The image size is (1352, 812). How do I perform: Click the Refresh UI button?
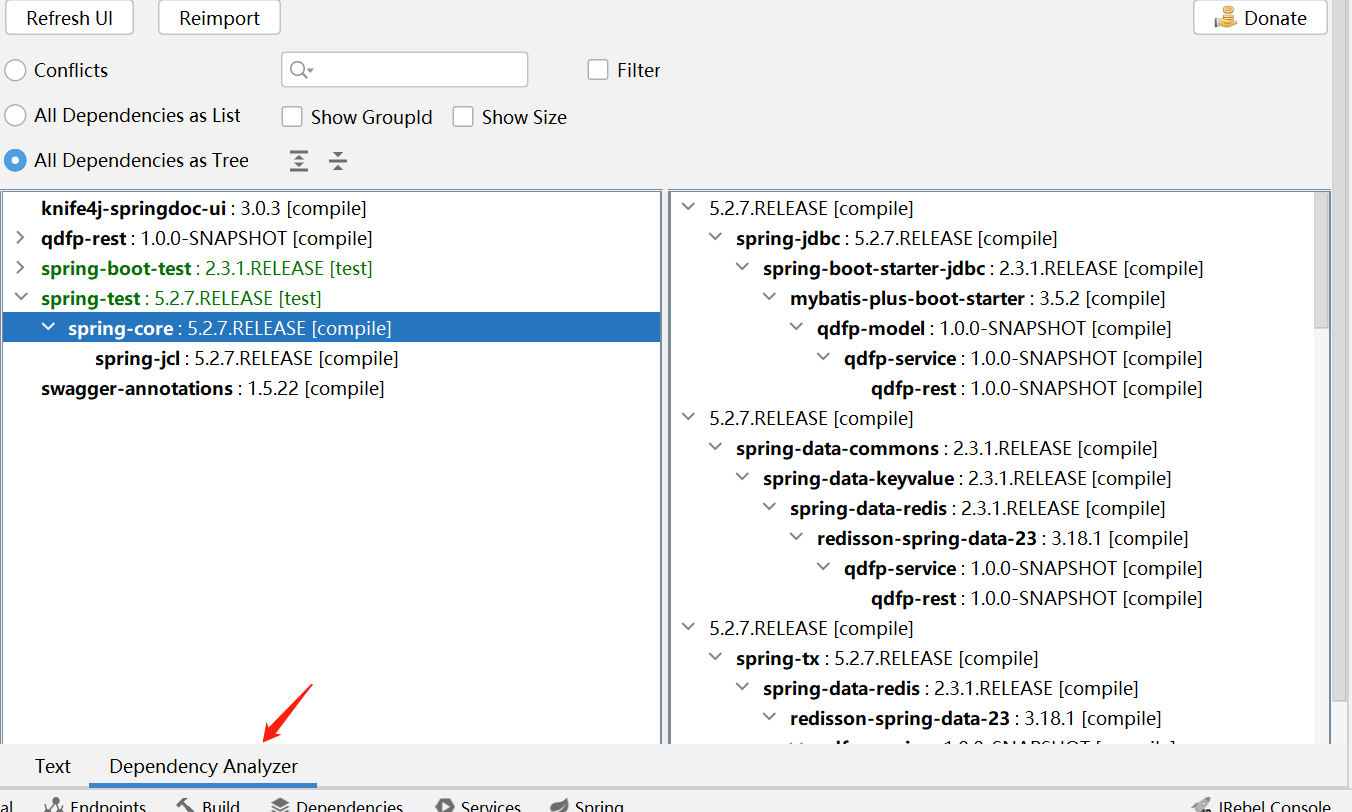(69, 18)
